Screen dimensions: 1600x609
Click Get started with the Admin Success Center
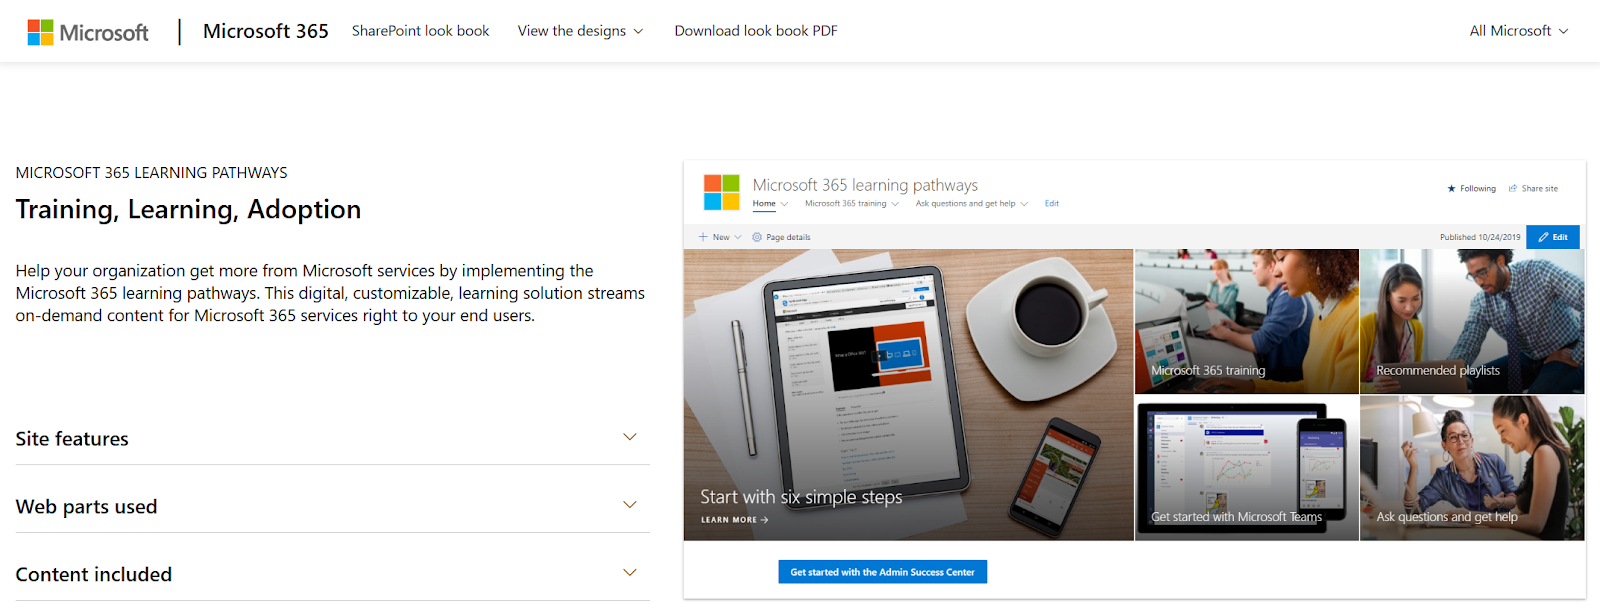click(883, 572)
